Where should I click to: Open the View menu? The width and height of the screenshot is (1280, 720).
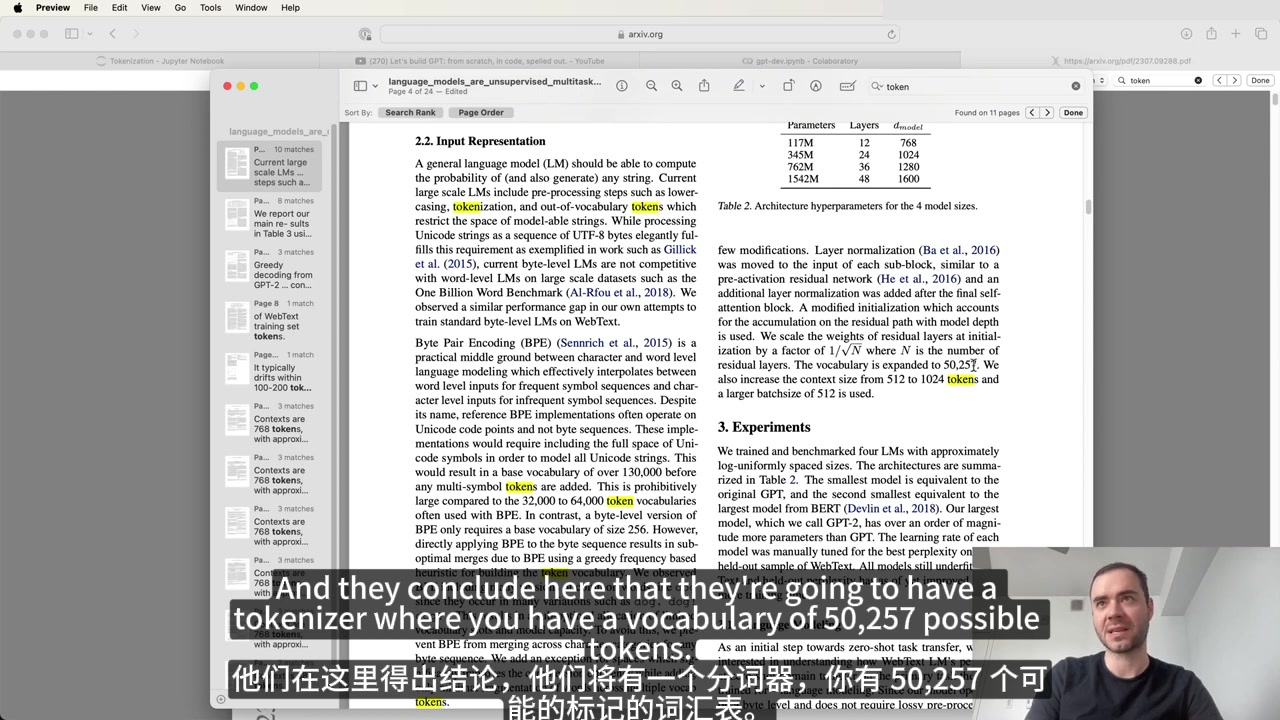151,7
